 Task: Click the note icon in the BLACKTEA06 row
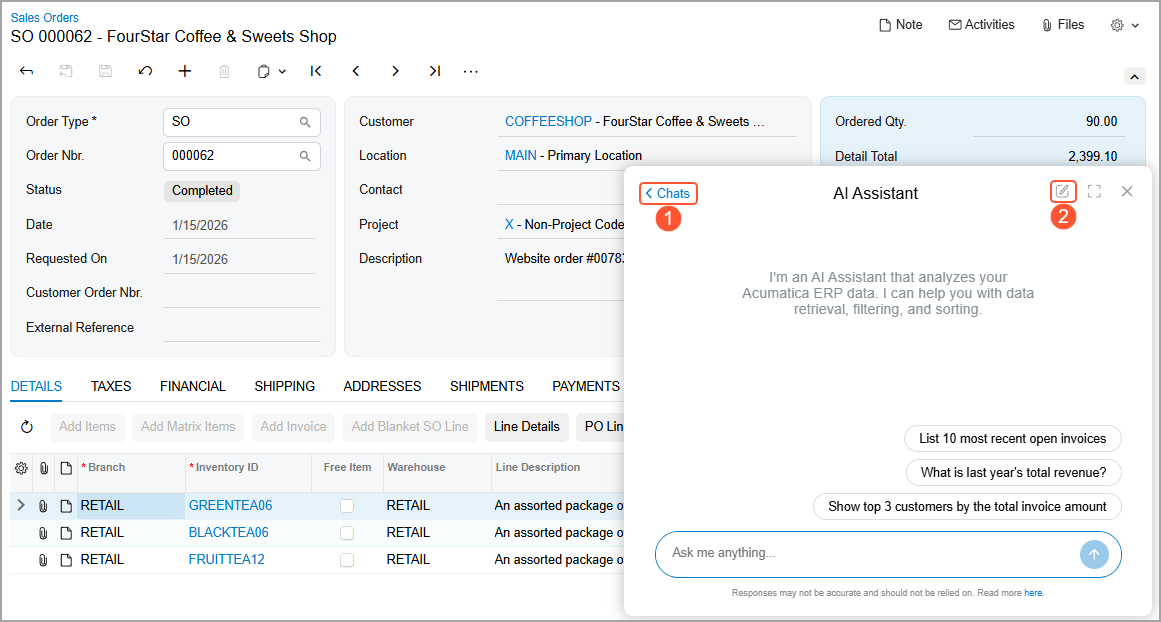[66, 533]
